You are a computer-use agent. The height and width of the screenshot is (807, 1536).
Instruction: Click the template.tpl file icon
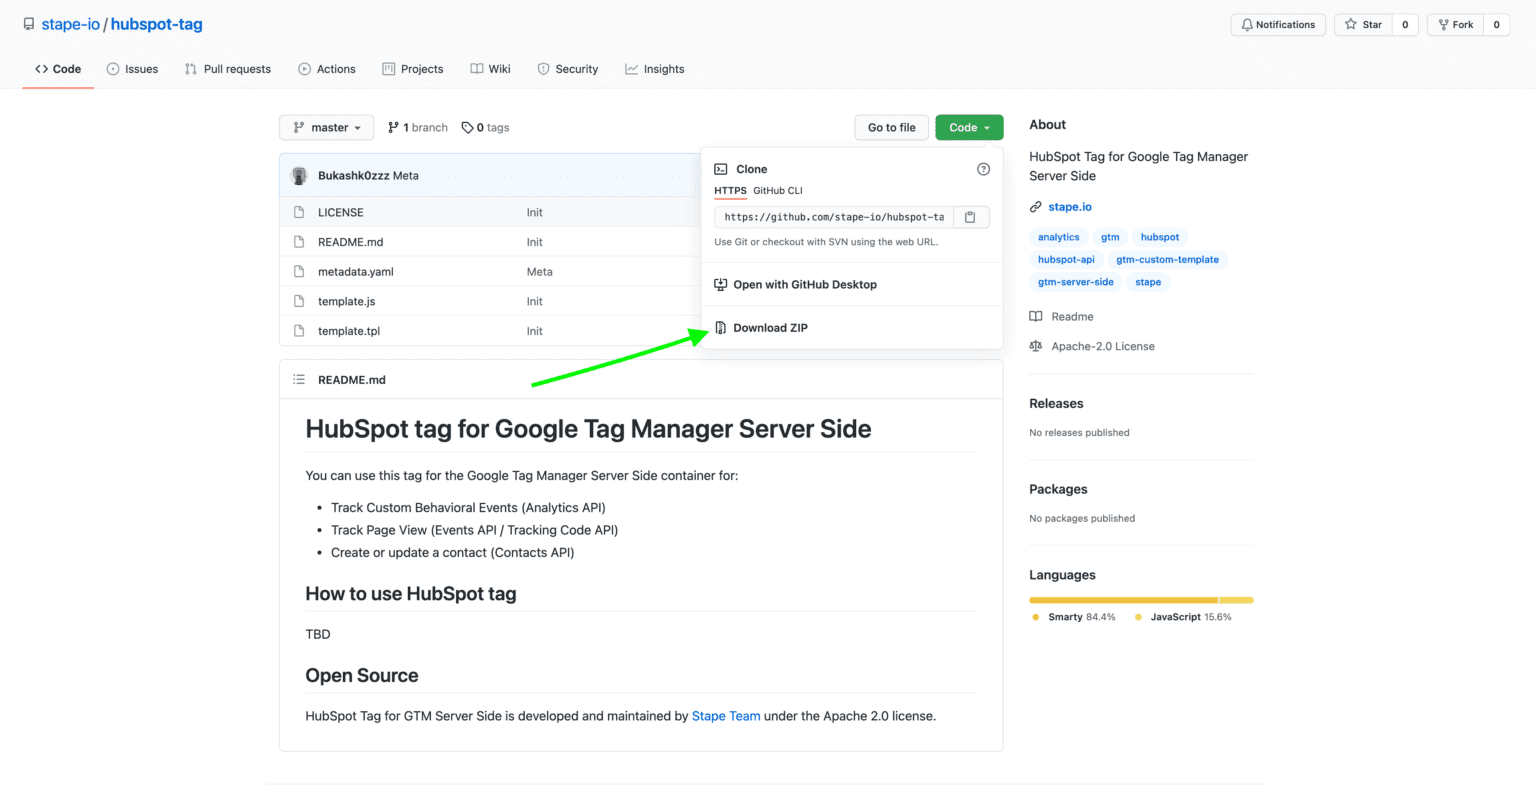click(x=298, y=331)
